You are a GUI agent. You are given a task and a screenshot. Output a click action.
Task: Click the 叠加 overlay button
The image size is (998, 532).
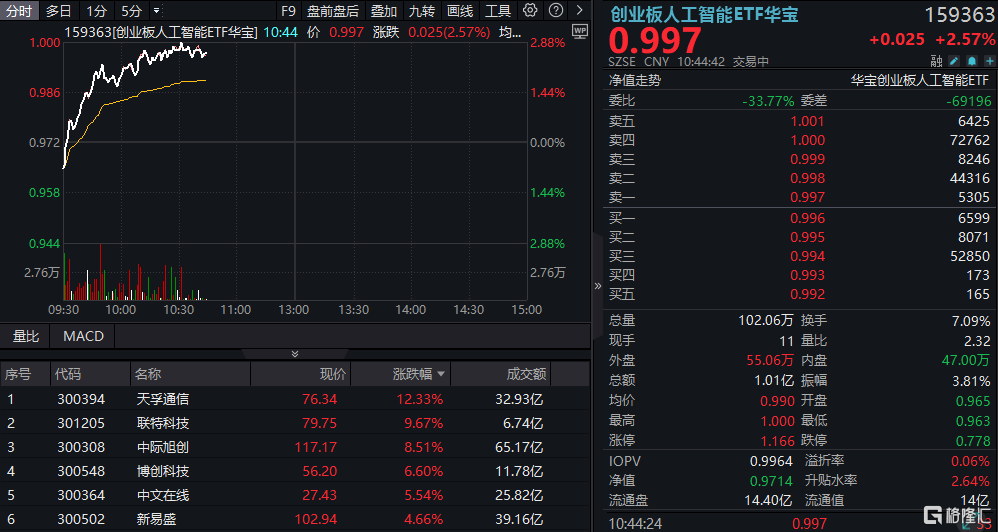[x=384, y=10]
